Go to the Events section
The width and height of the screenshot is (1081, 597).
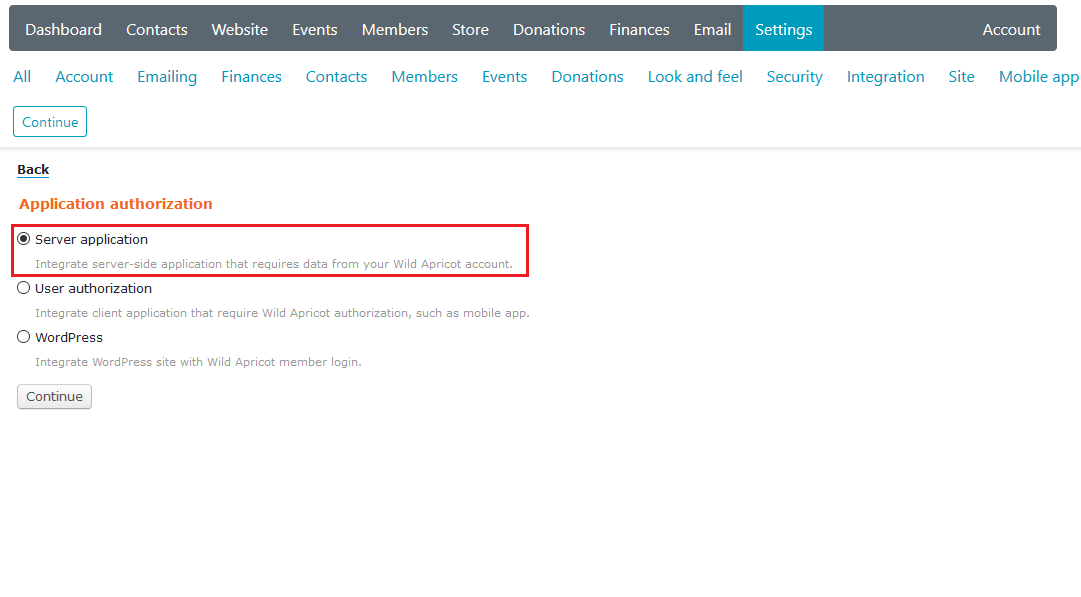[314, 28]
